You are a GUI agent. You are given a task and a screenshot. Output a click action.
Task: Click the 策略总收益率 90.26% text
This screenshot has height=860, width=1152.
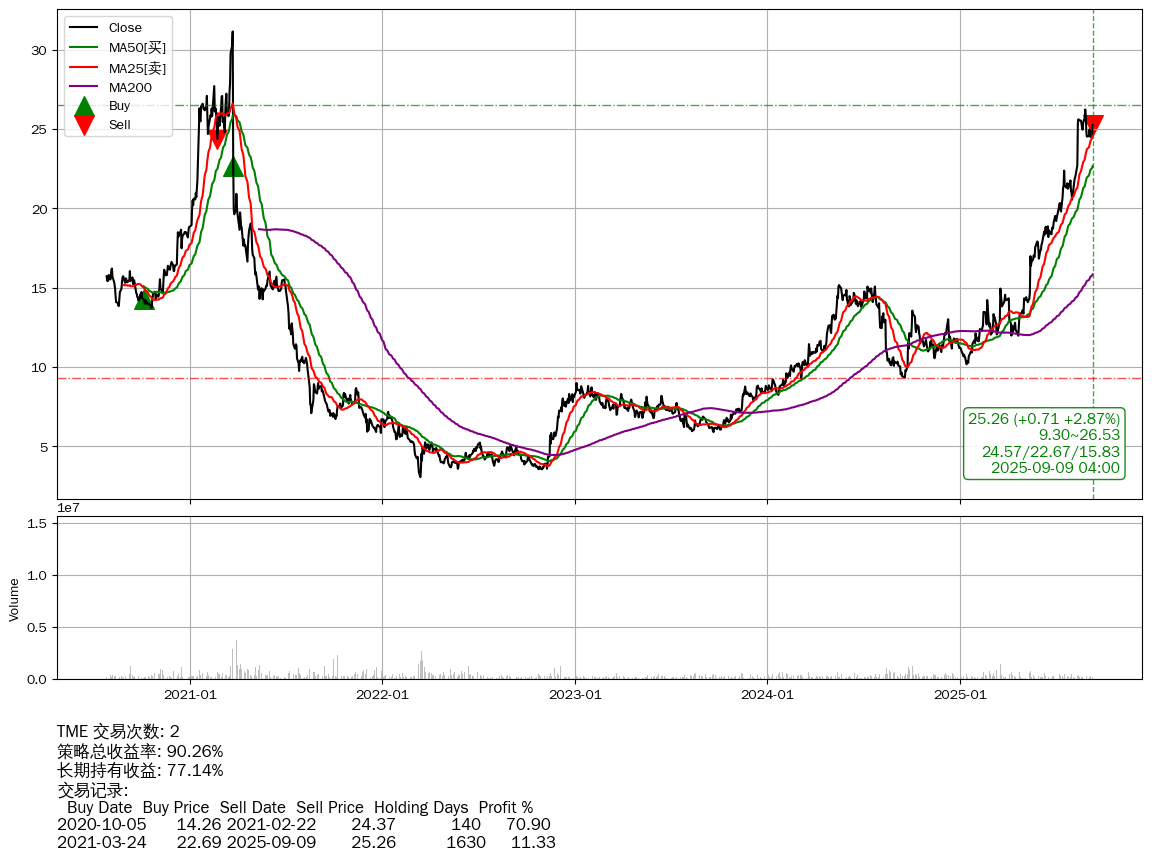(x=140, y=751)
